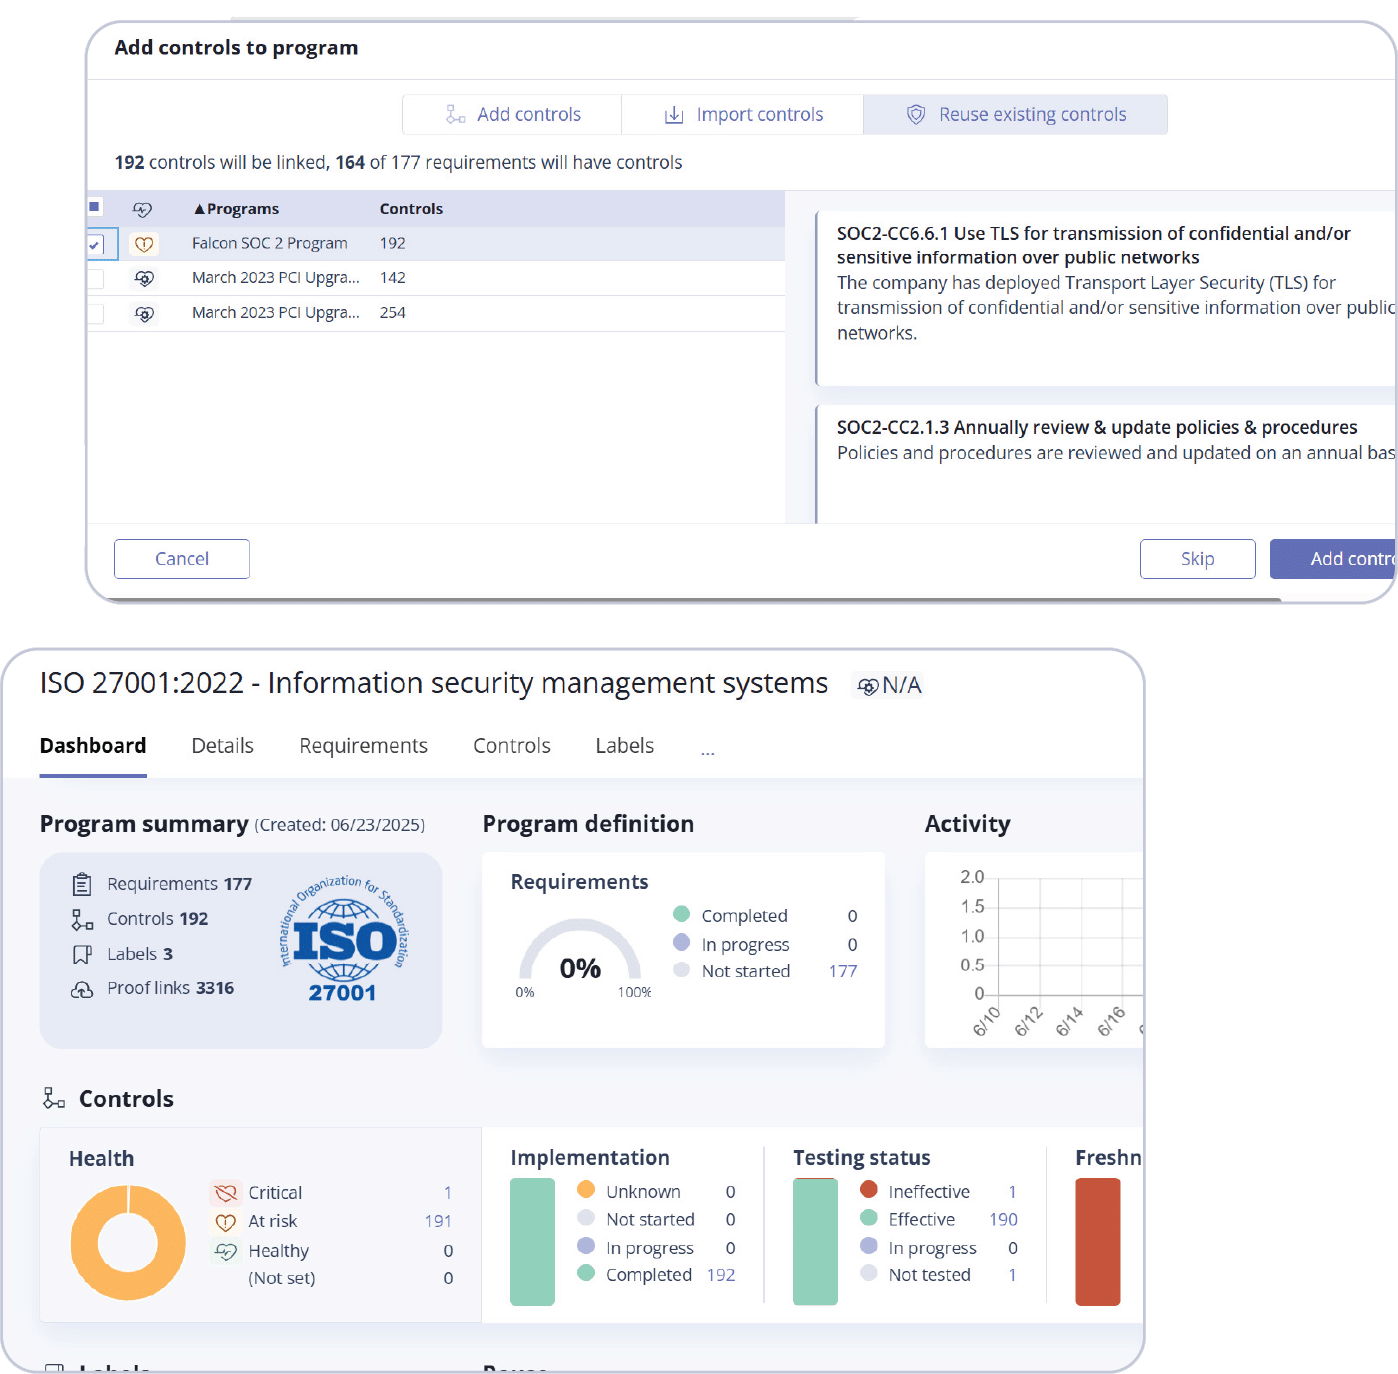Sort by the Programs column header arrow
1398x1374 pixels.
pyautogui.click(x=200, y=209)
